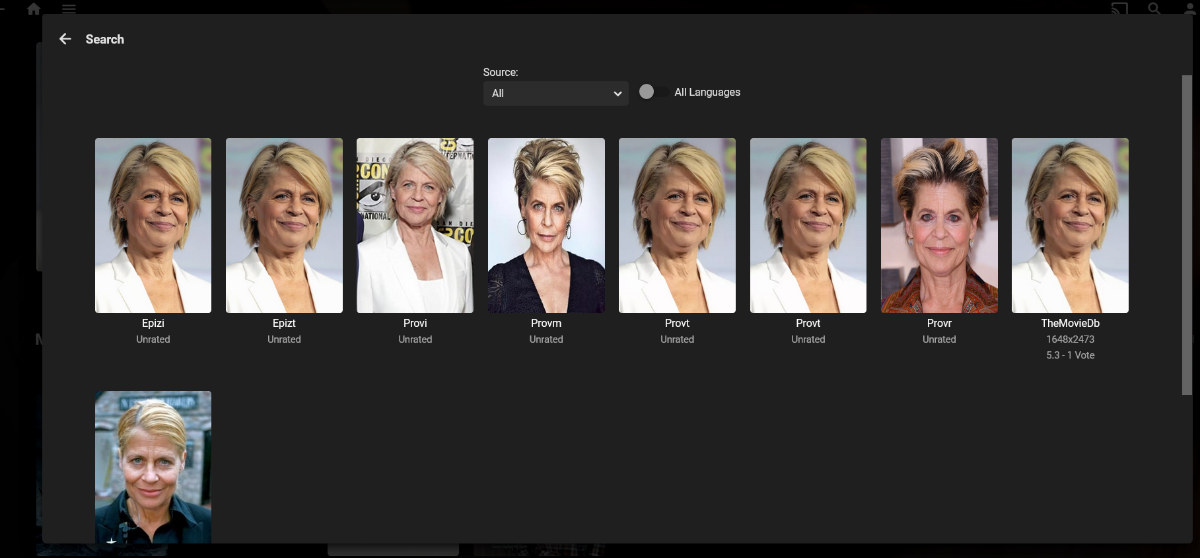Click the 'TheMovieDb' provider label
This screenshot has width=1200, height=558.
pyautogui.click(x=1070, y=324)
